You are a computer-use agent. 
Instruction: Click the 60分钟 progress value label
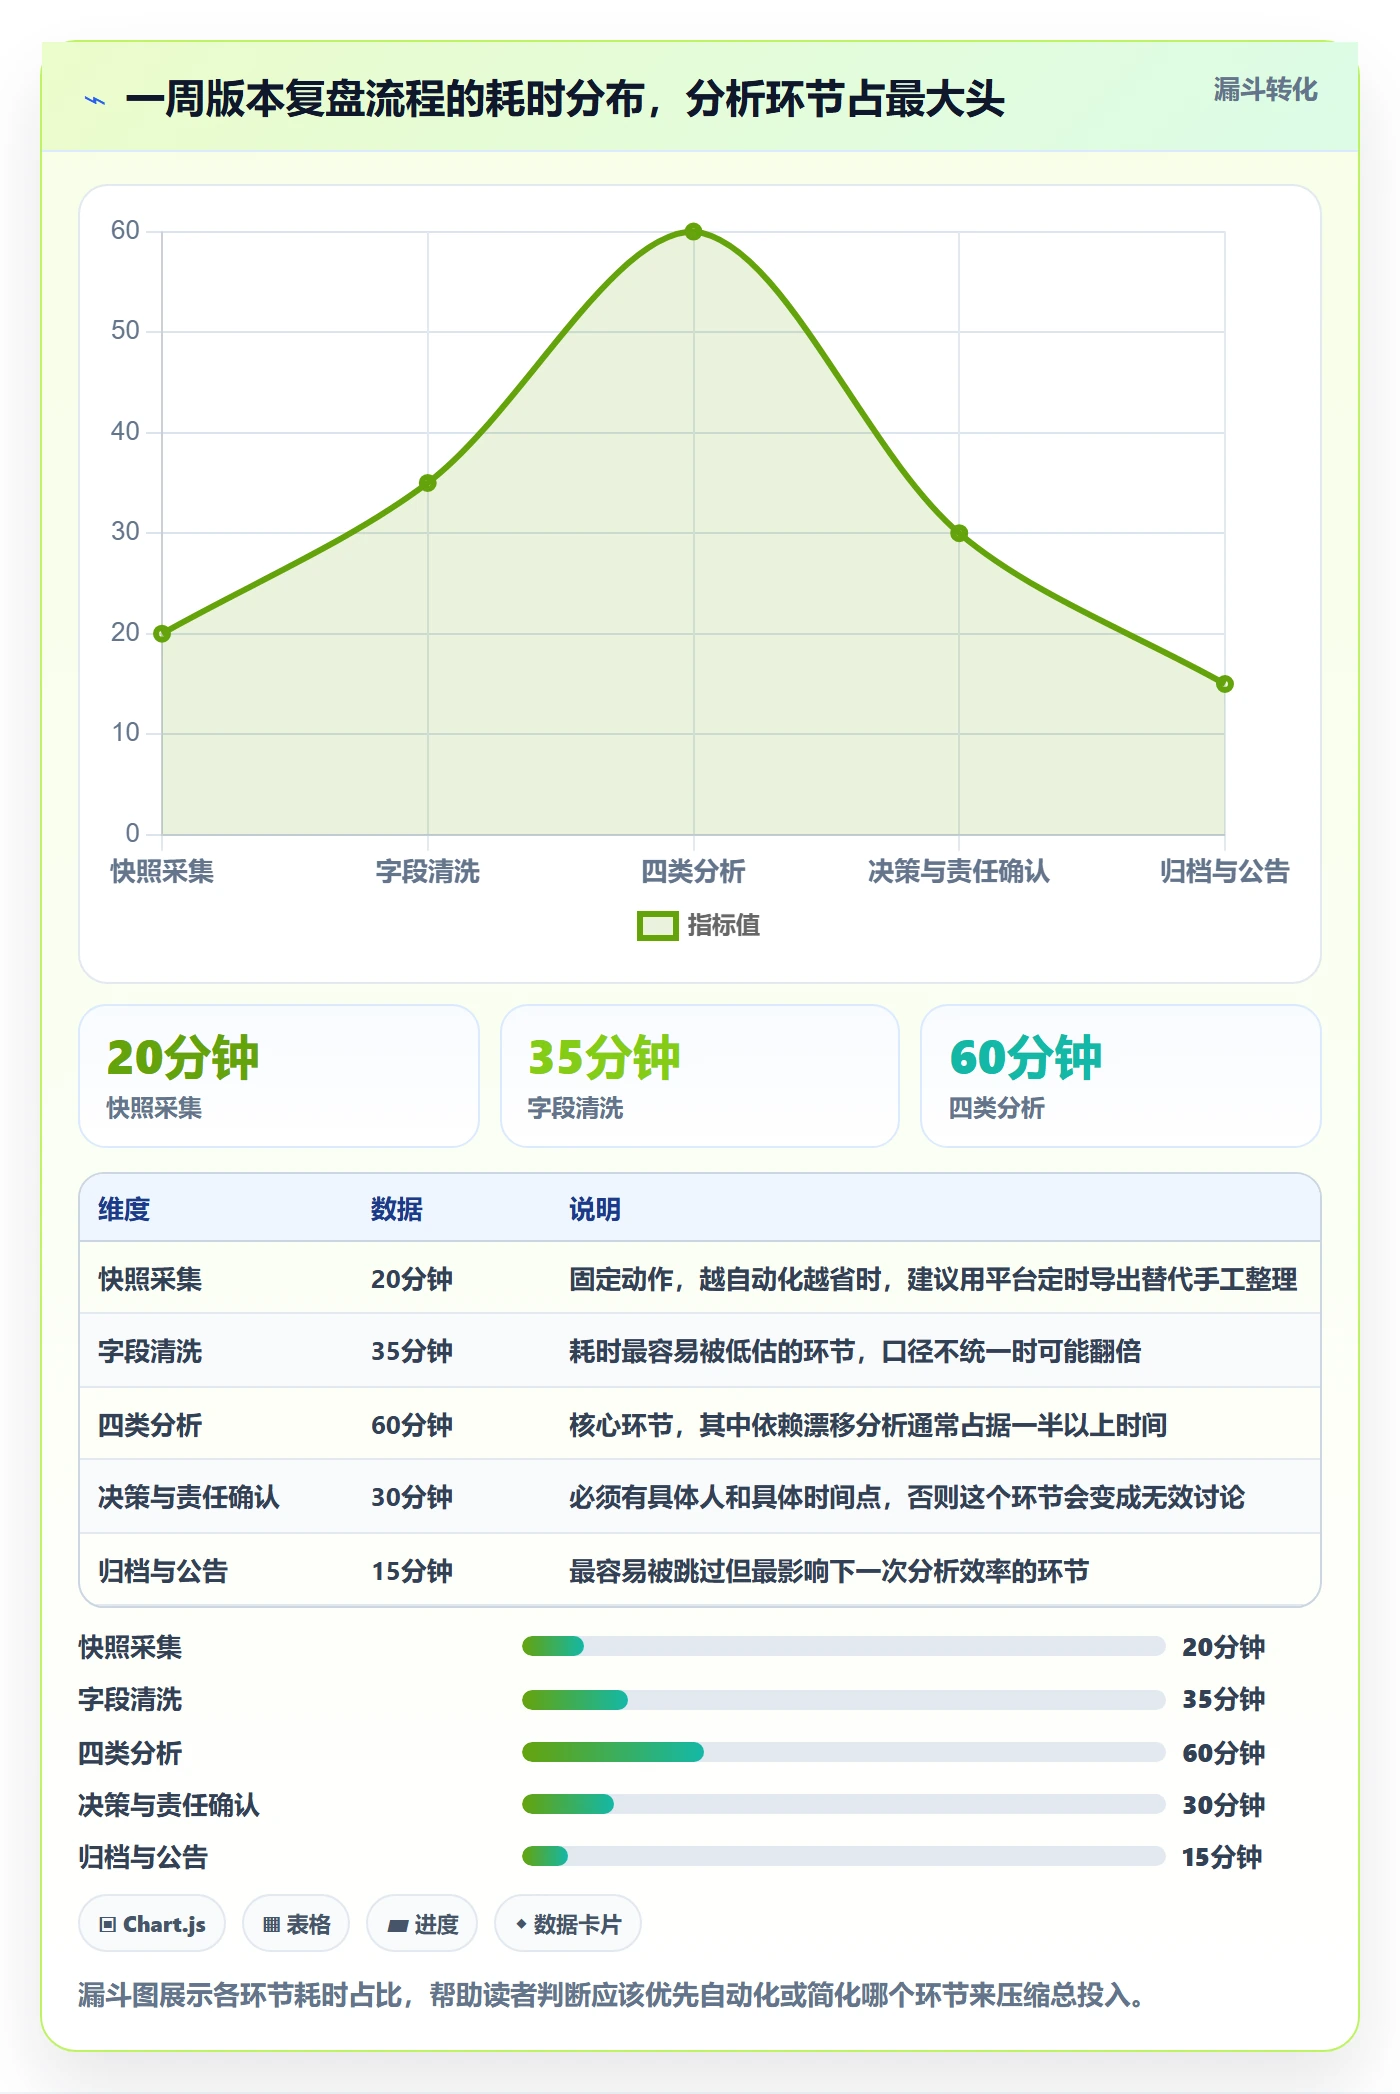1223,1752
